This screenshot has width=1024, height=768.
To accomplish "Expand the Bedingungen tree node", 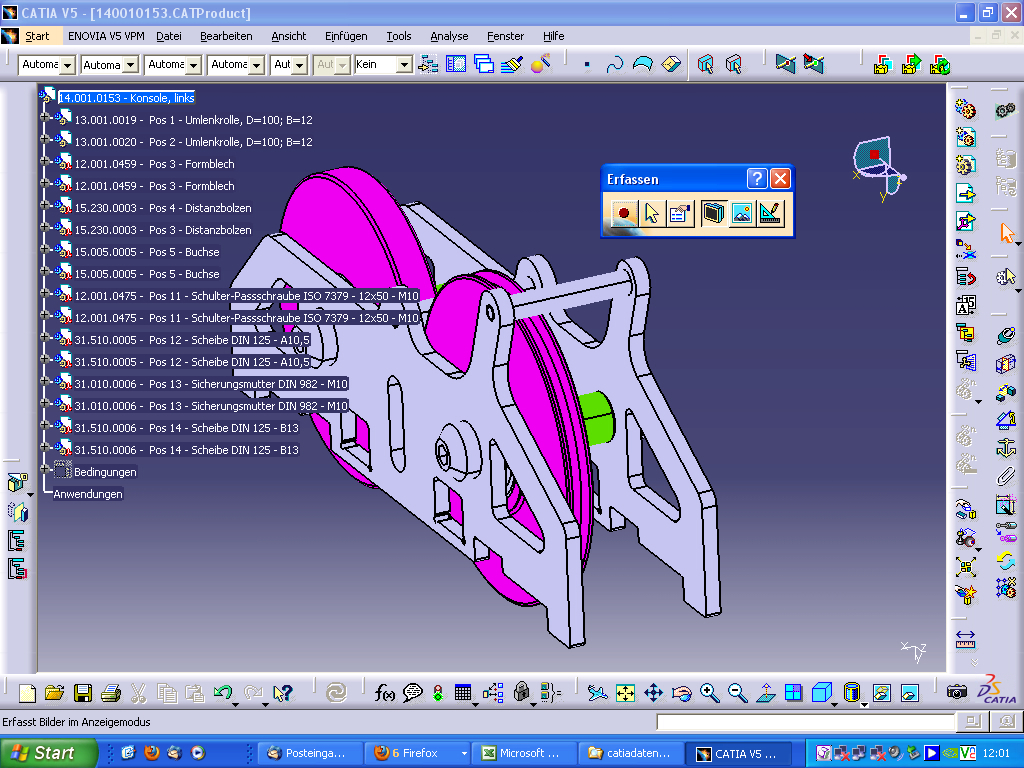I will (x=45, y=469).
